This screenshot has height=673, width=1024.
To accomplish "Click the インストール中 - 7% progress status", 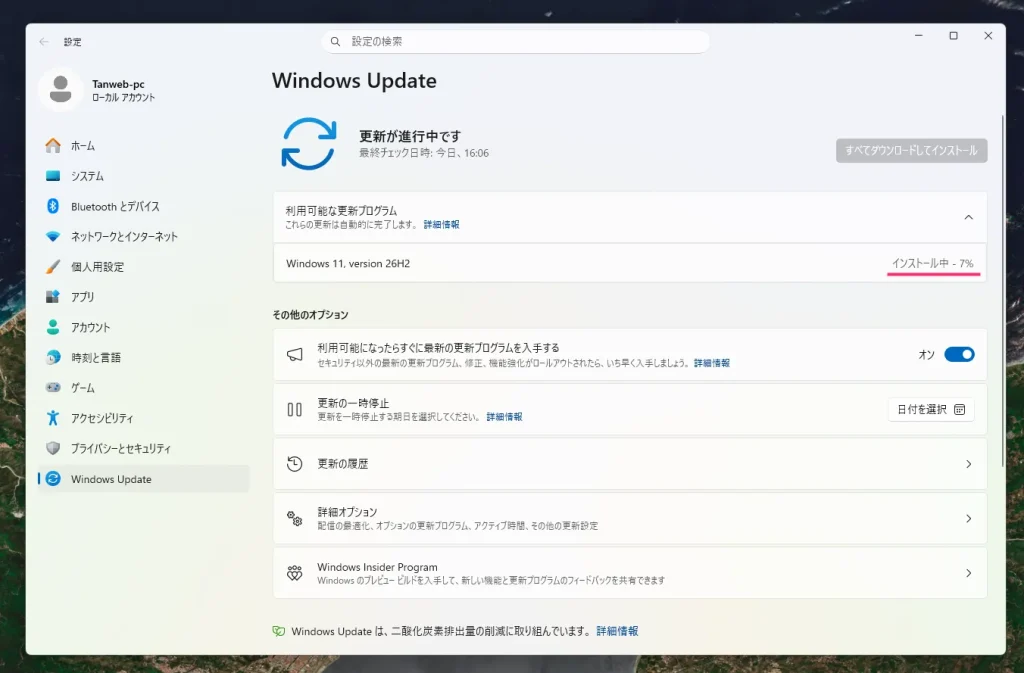I will click(x=933, y=264).
